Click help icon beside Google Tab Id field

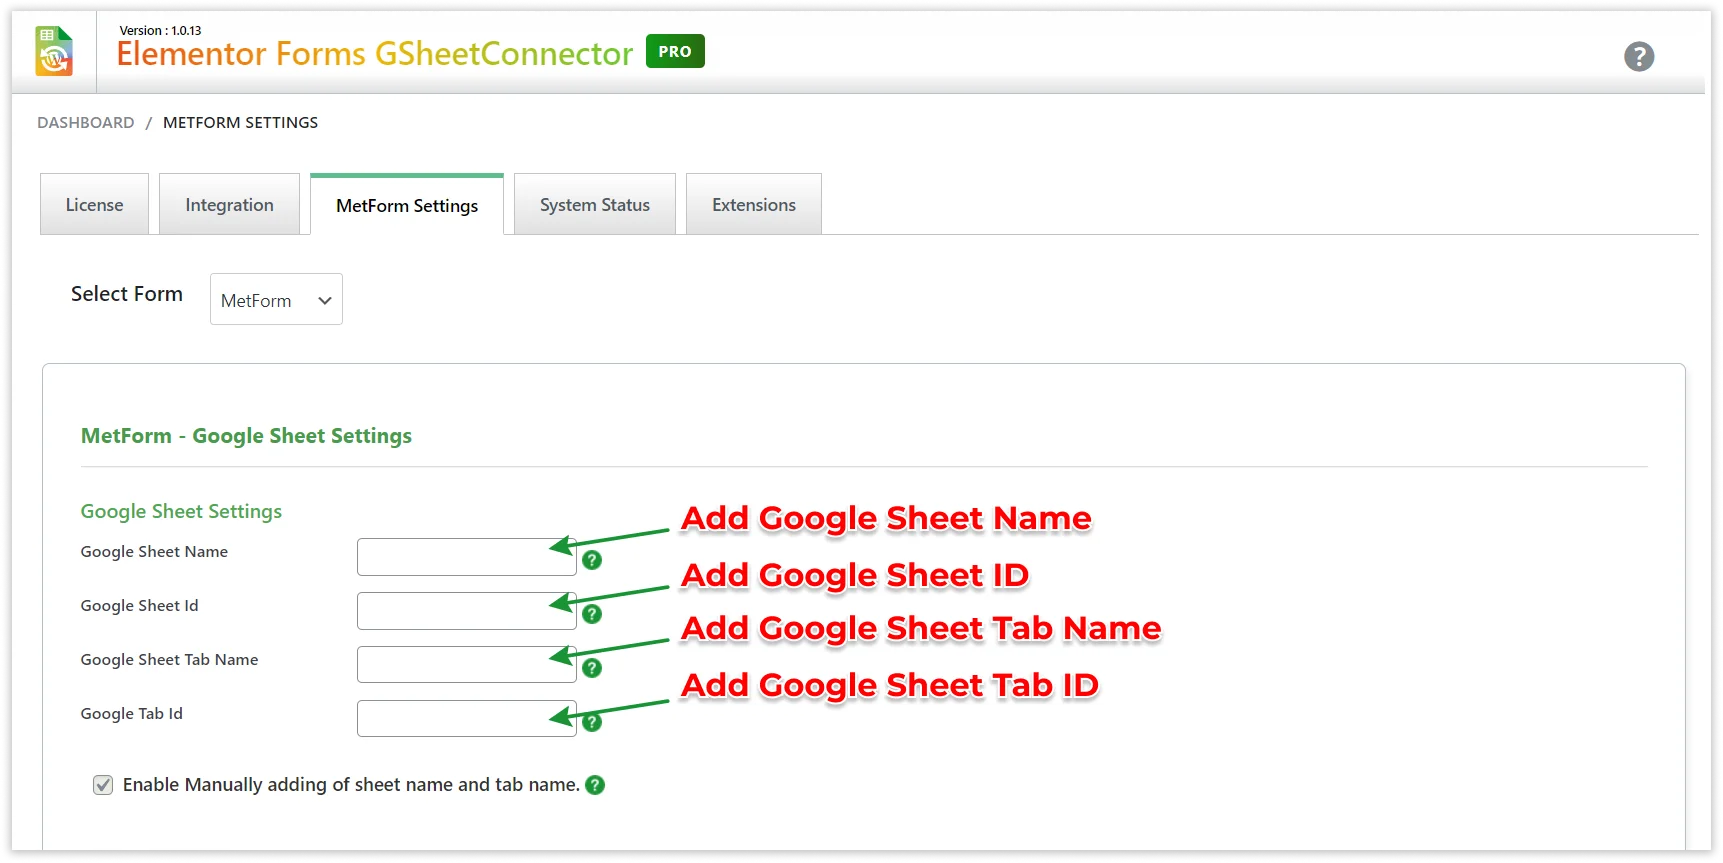592,722
